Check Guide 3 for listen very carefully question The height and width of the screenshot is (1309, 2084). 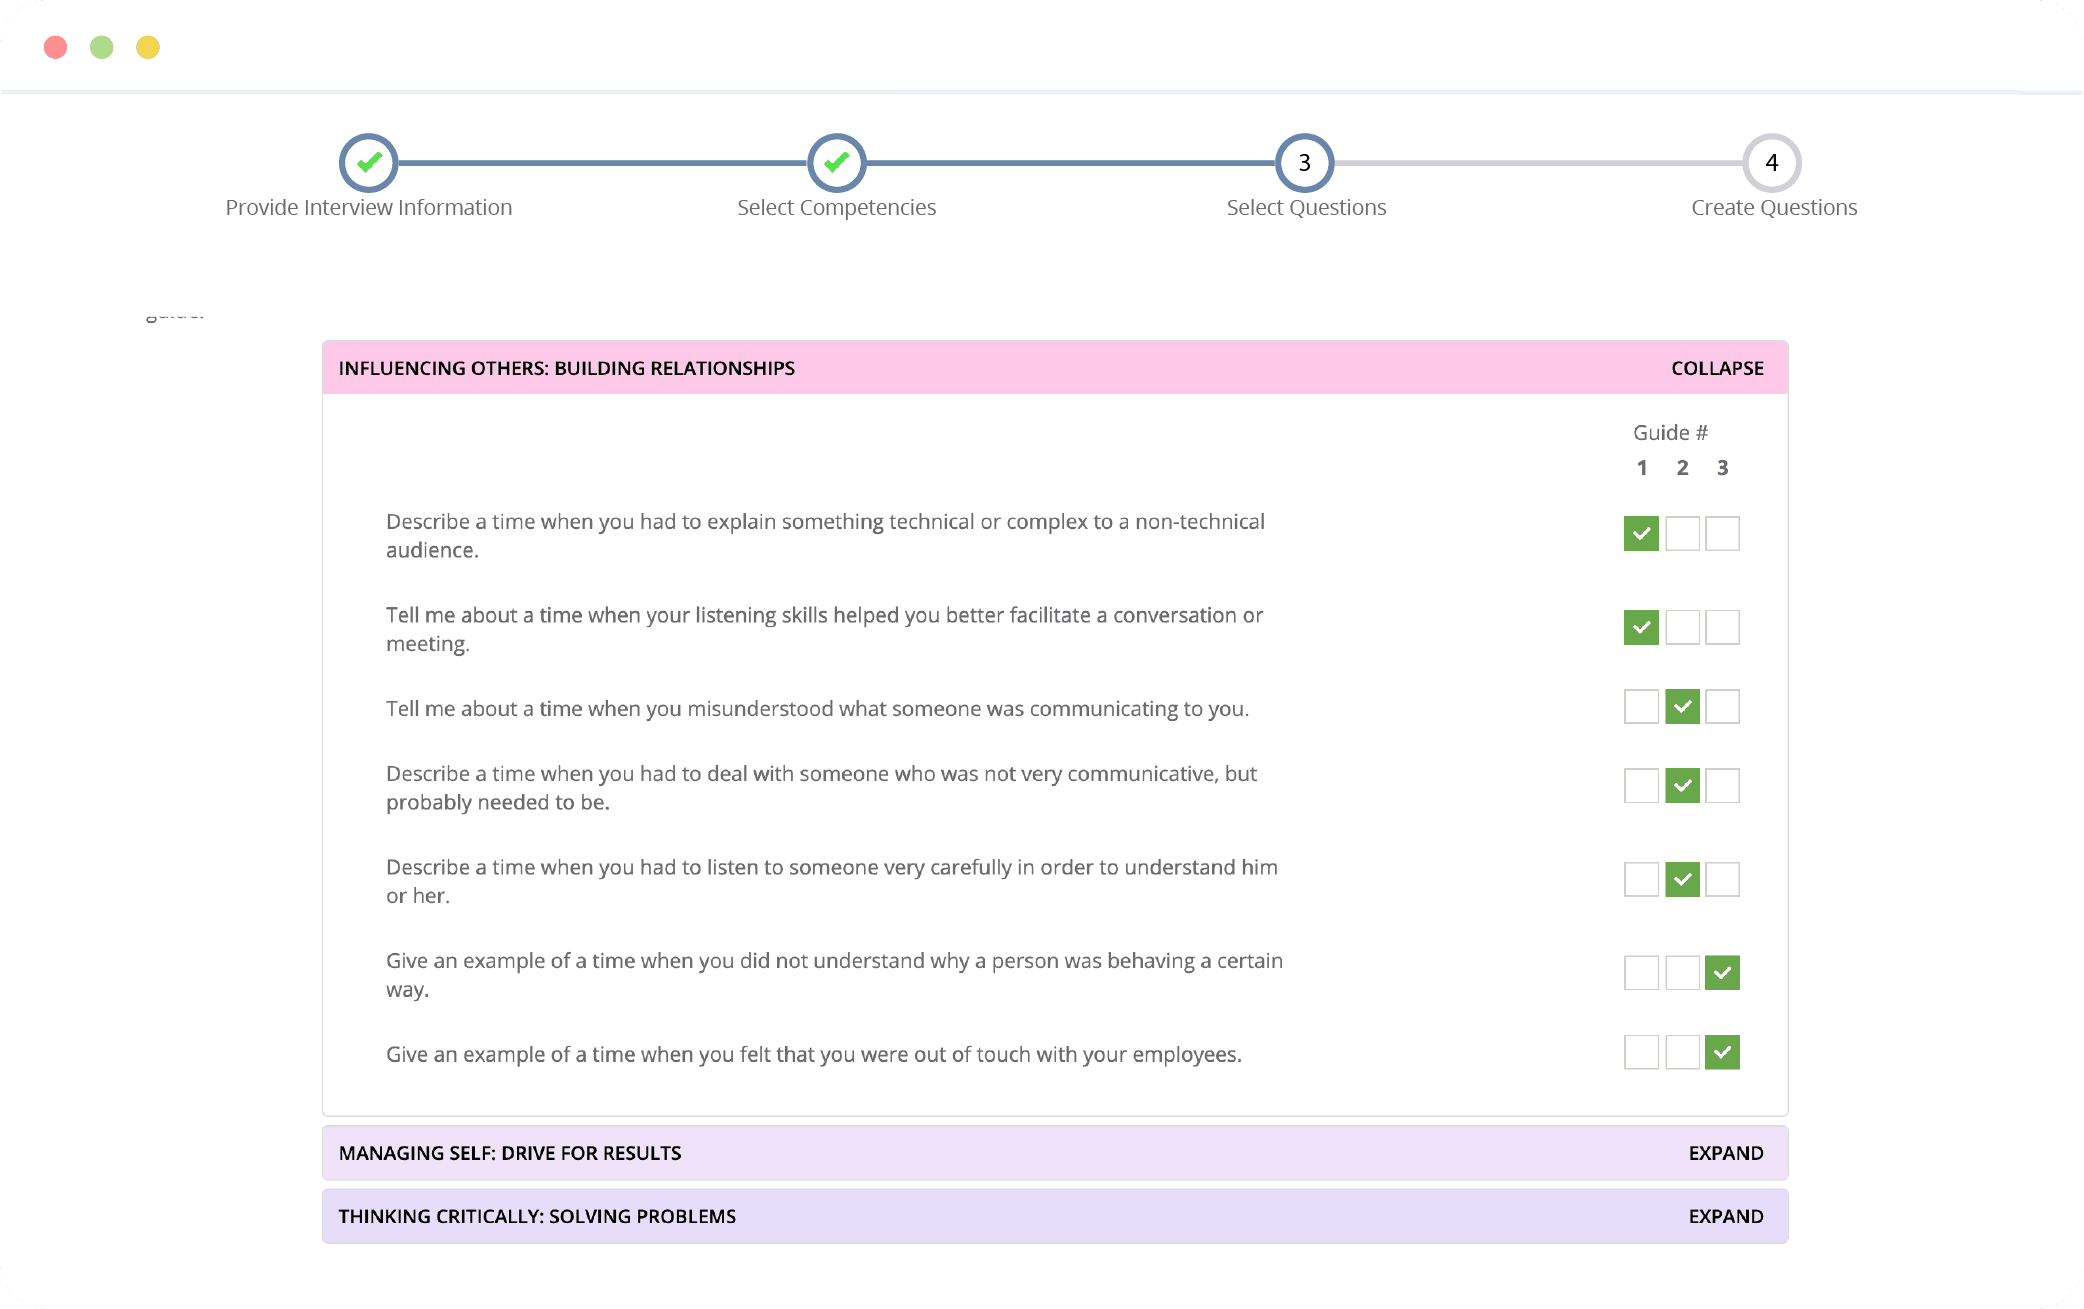(x=1722, y=879)
